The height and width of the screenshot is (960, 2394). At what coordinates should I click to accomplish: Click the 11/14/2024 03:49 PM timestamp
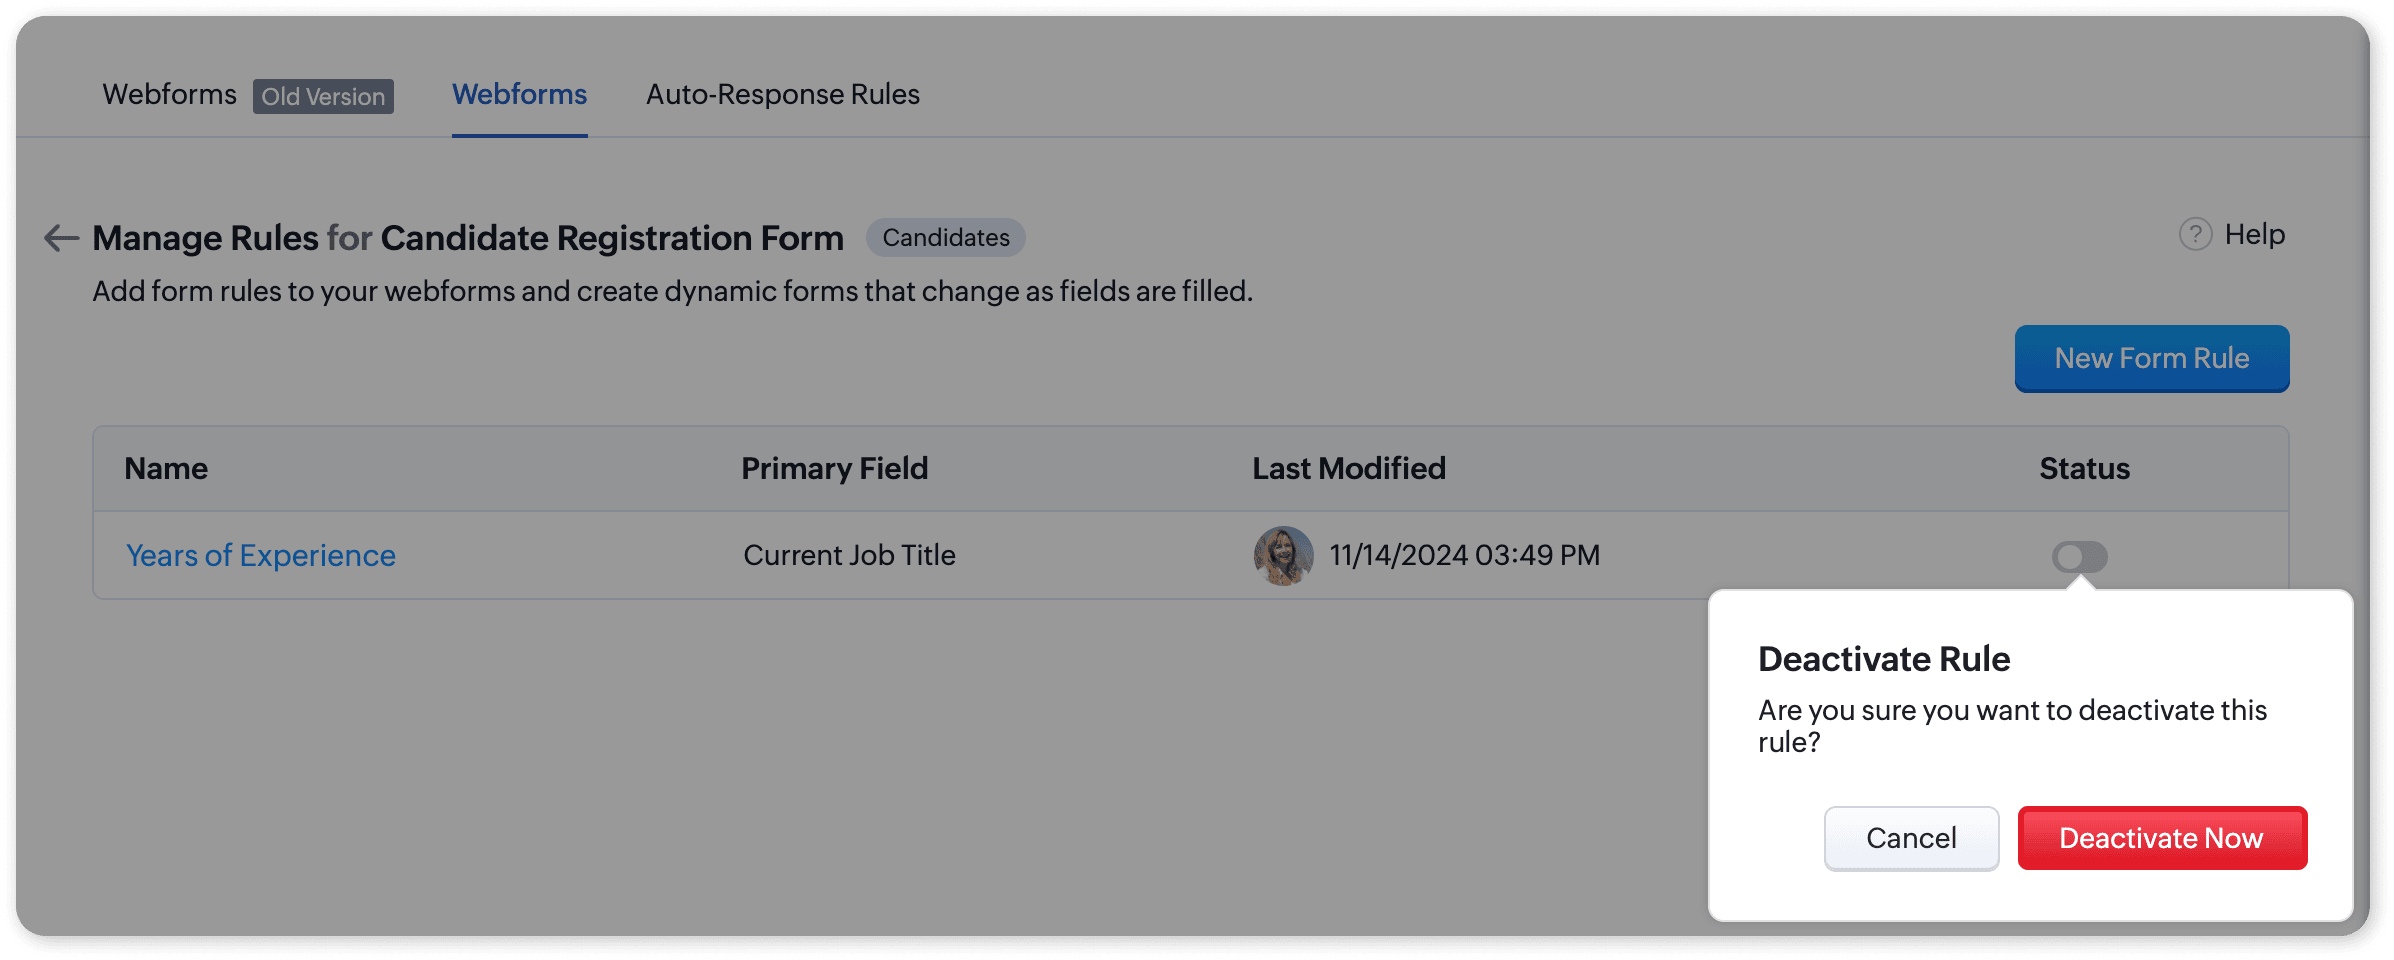1464,556
